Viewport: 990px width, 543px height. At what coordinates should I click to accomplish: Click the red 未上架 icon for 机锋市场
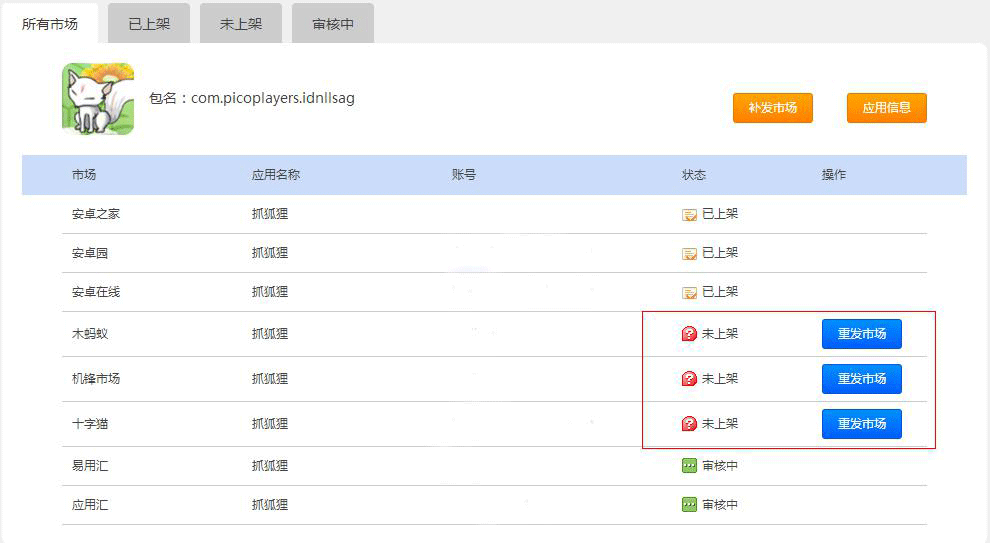pos(689,378)
